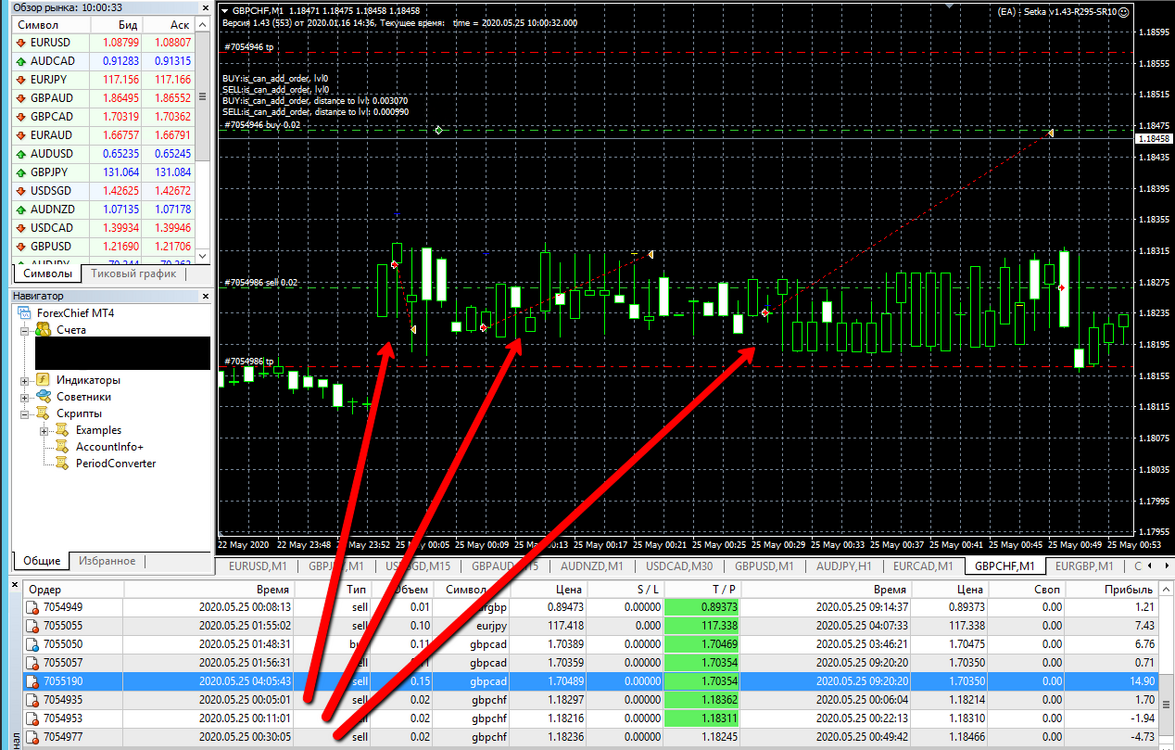Click the Бид column header
The image size is (1175, 750).
click(x=117, y=25)
